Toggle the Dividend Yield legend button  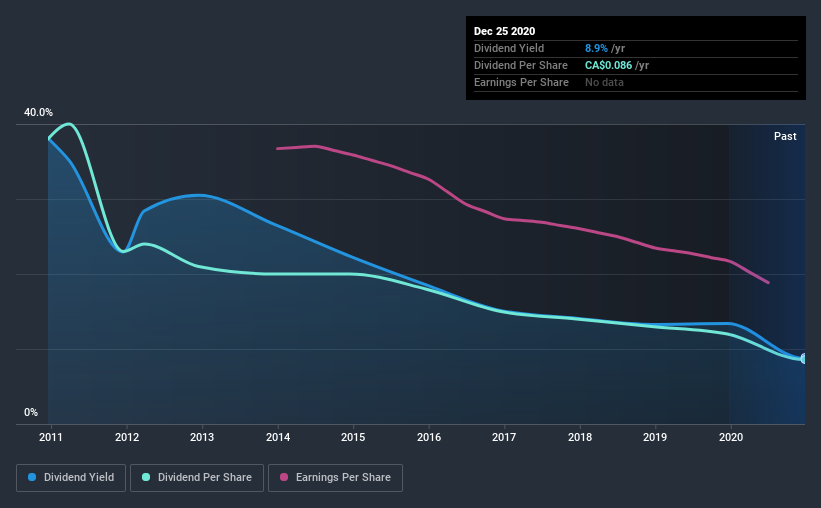(71, 478)
